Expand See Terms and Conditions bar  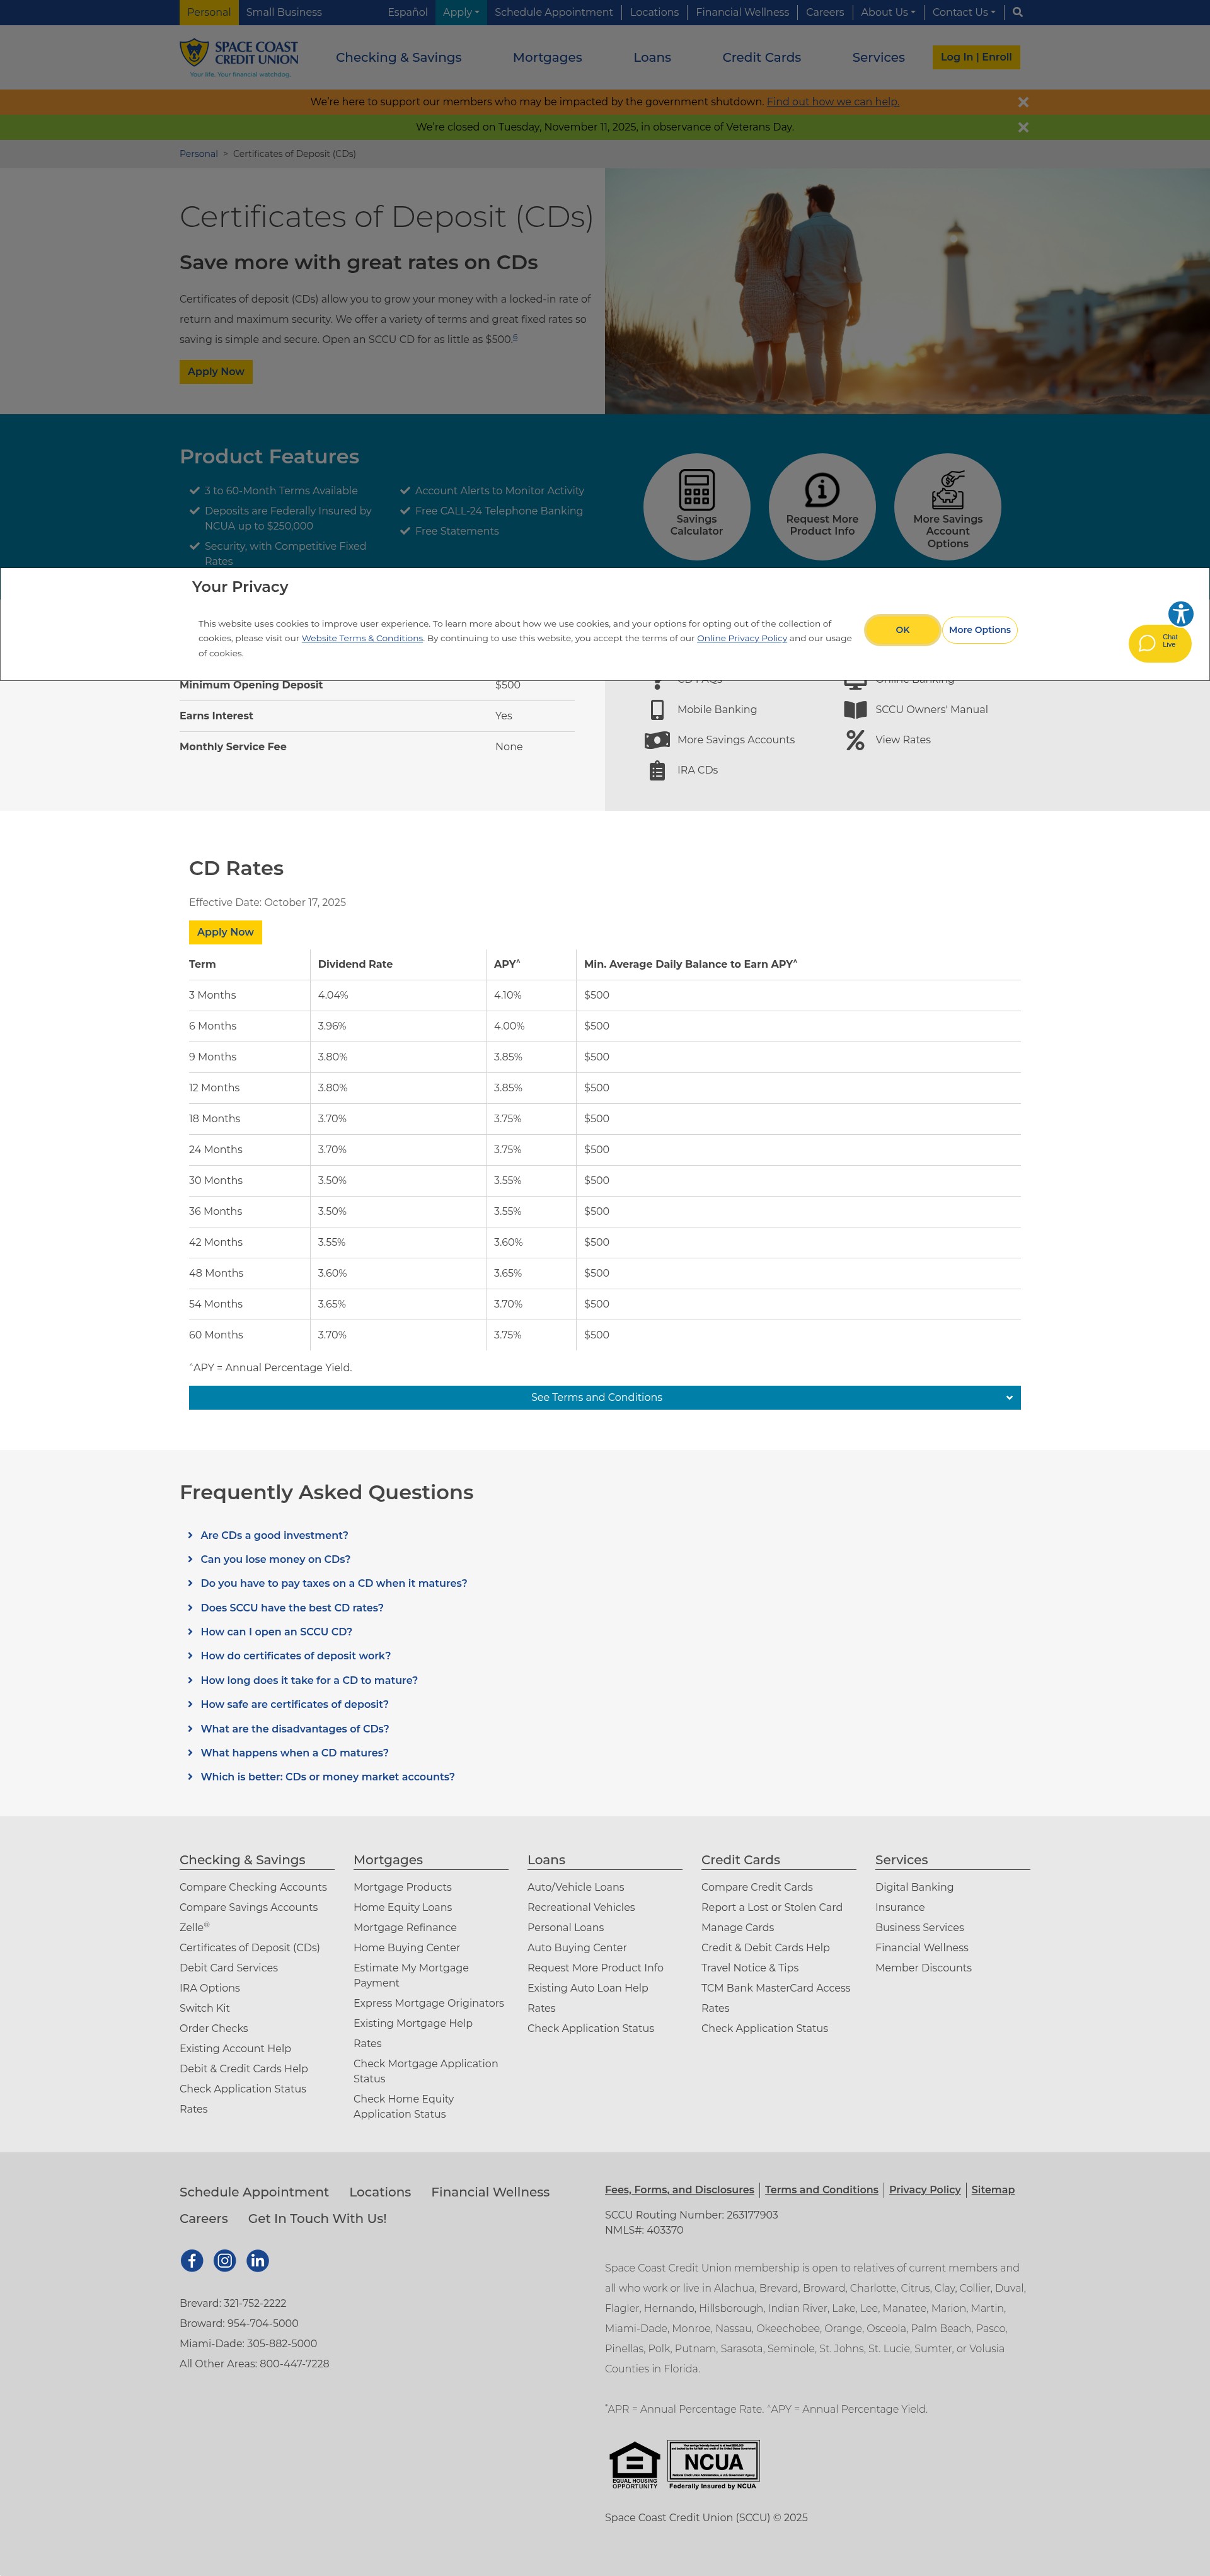(x=604, y=1397)
